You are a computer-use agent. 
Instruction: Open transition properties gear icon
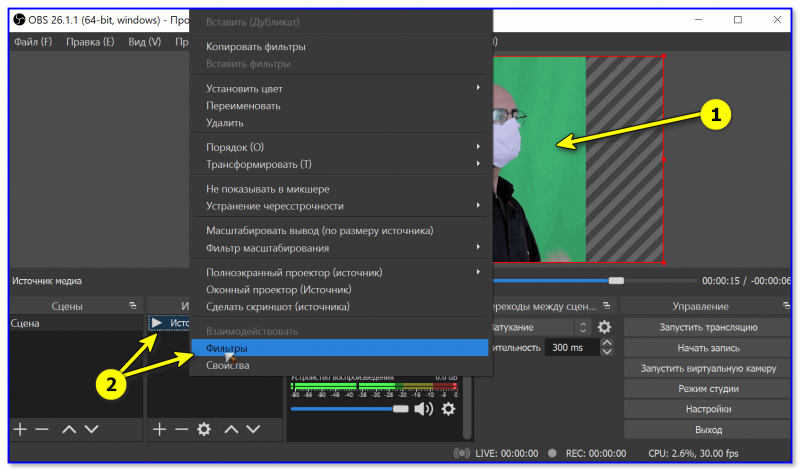pyautogui.click(x=604, y=327)
